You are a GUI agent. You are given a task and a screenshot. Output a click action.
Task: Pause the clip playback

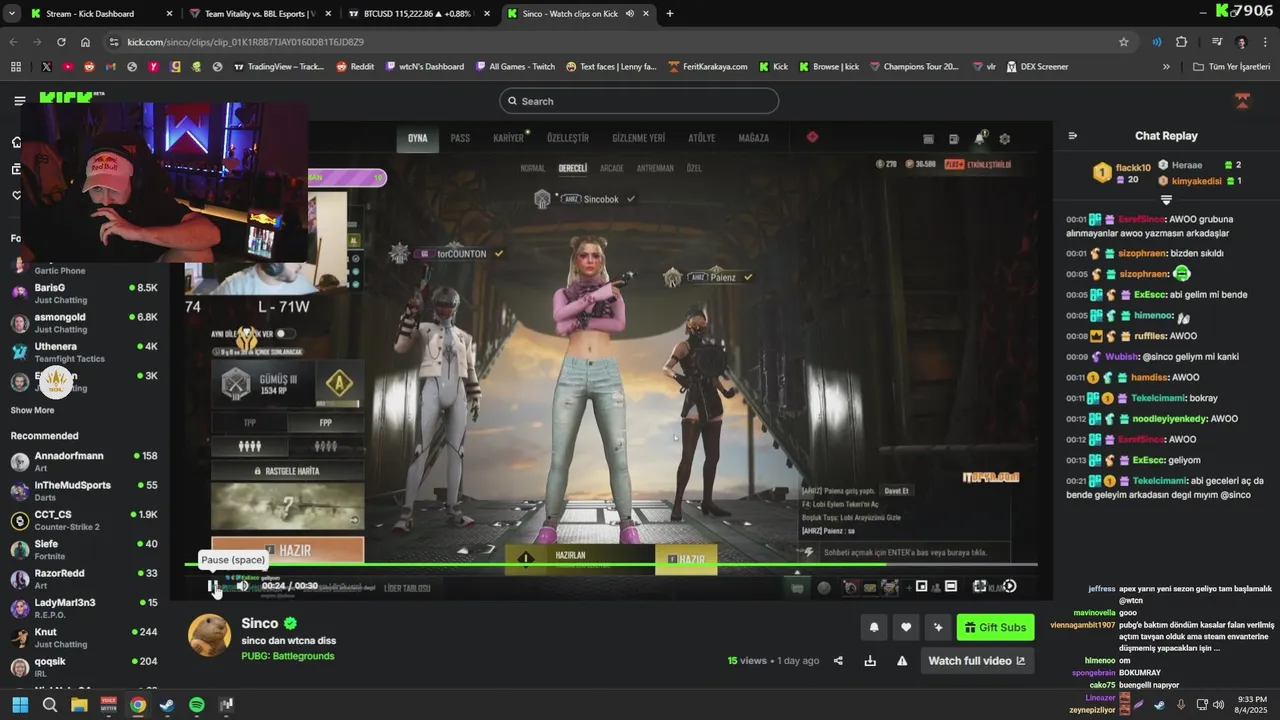(x=212, y=586)
